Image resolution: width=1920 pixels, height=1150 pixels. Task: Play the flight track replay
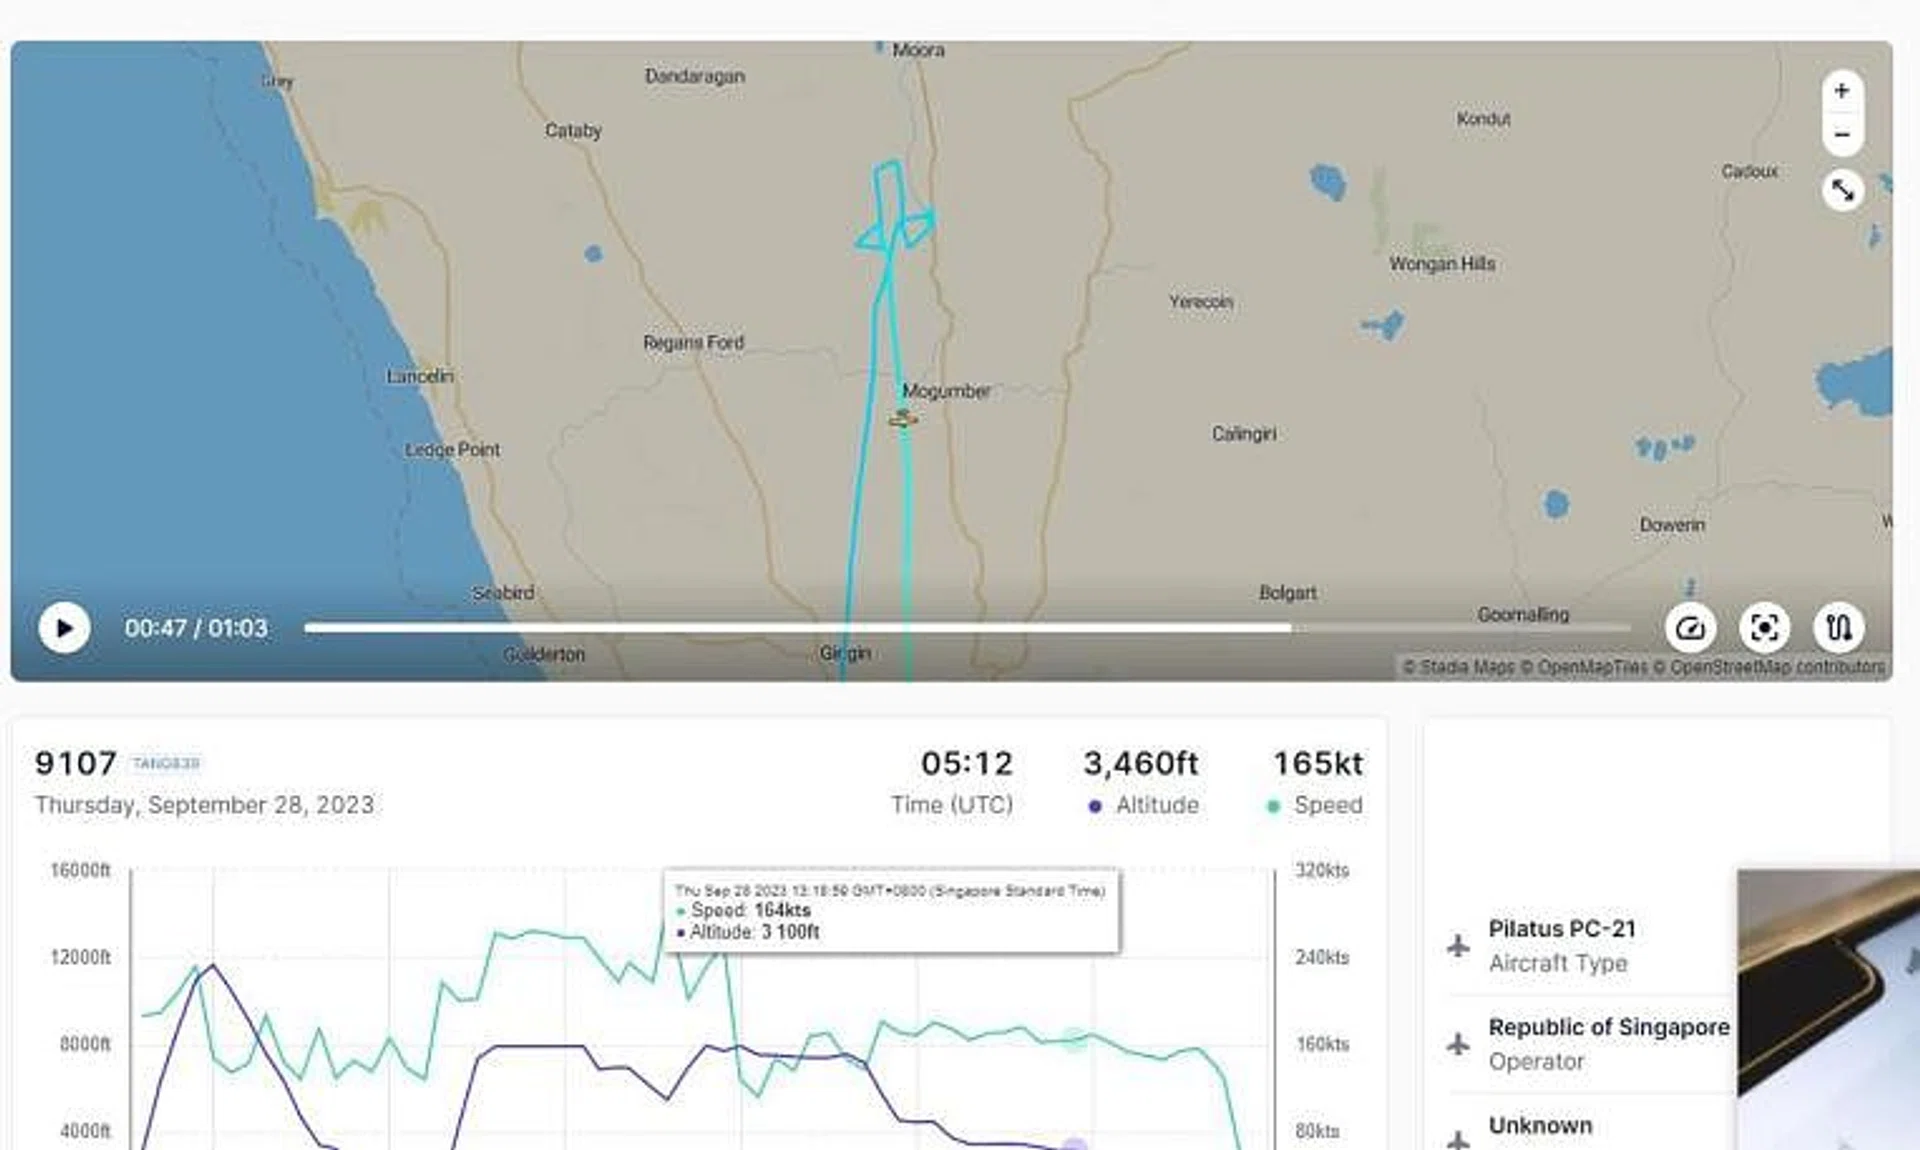click(x=64, y=628)
